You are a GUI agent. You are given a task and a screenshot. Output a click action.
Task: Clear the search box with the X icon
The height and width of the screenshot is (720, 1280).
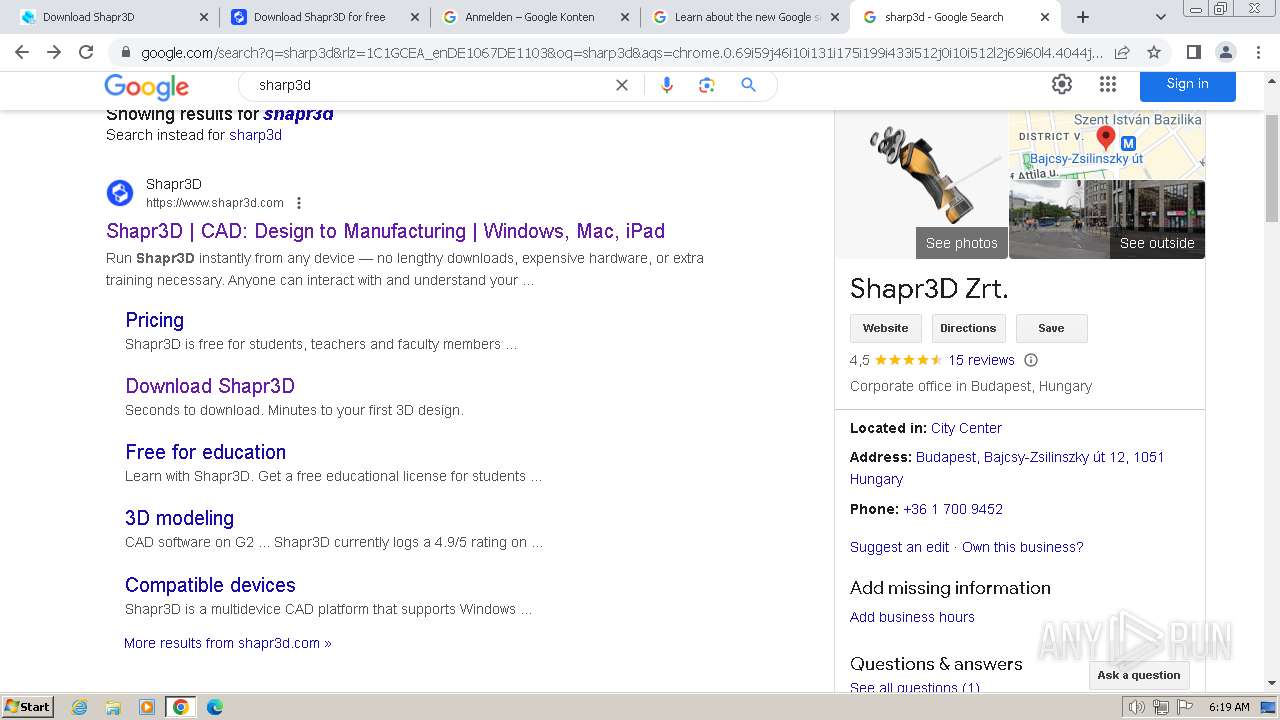622,85
